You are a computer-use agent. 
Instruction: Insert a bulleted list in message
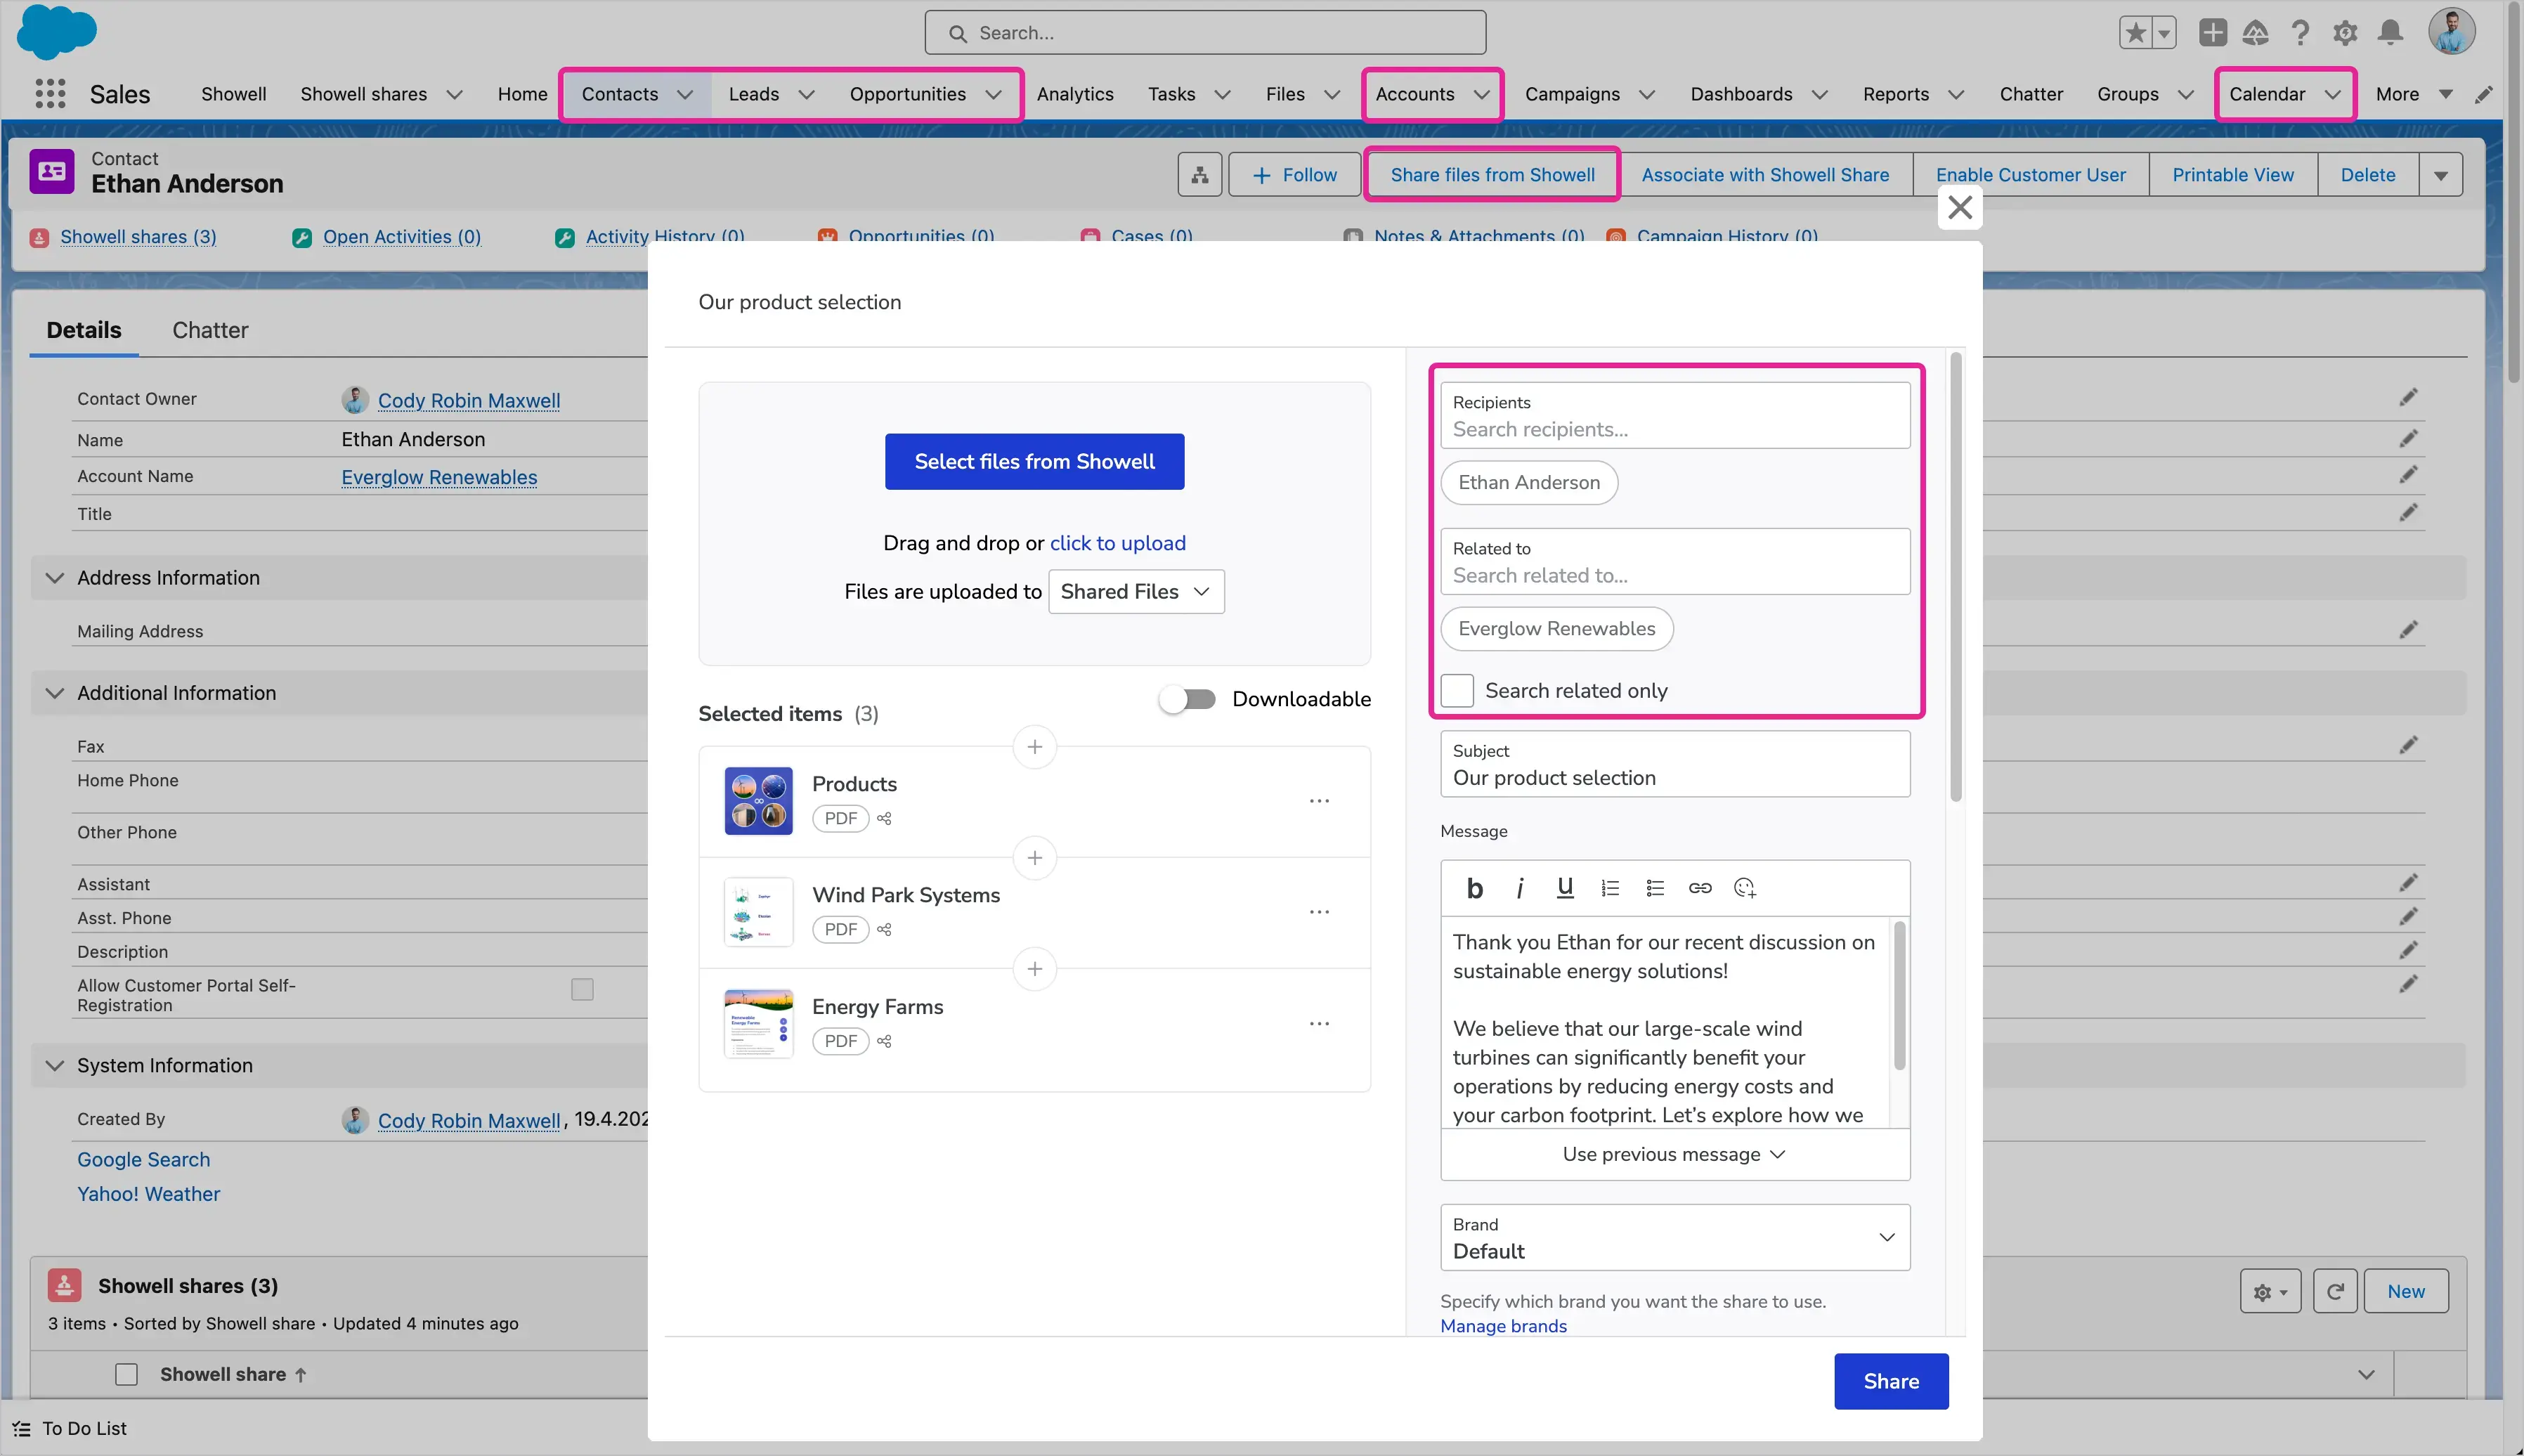point(1655,888)
